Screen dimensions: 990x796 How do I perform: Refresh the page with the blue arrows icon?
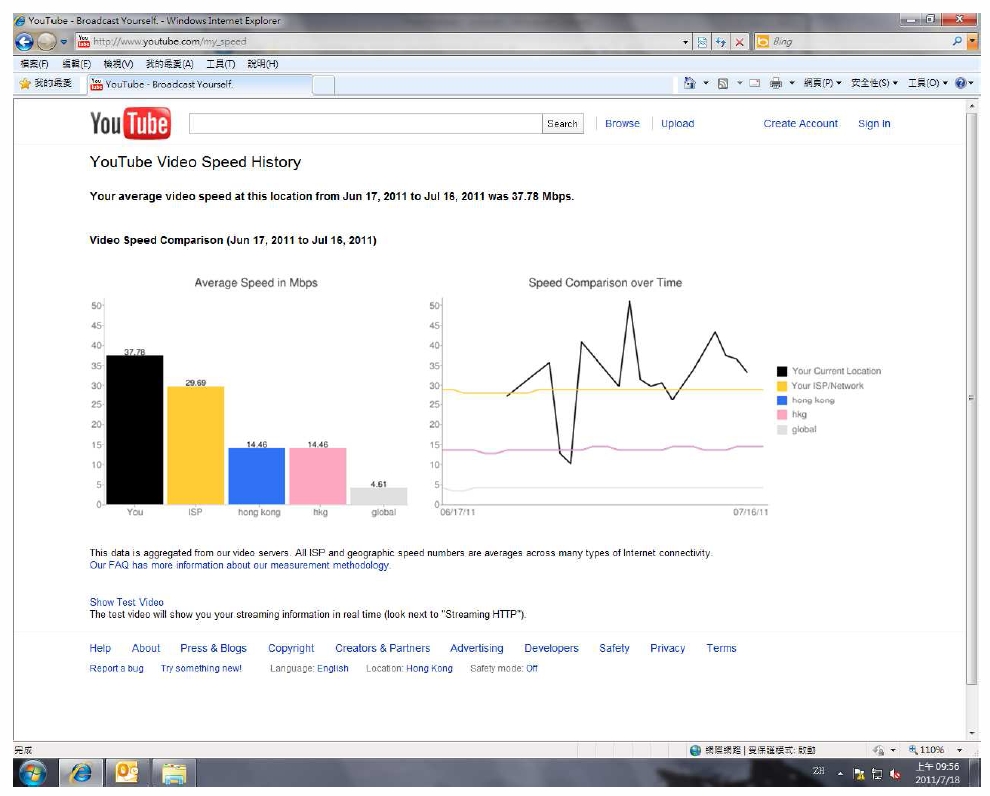point(720,42)
